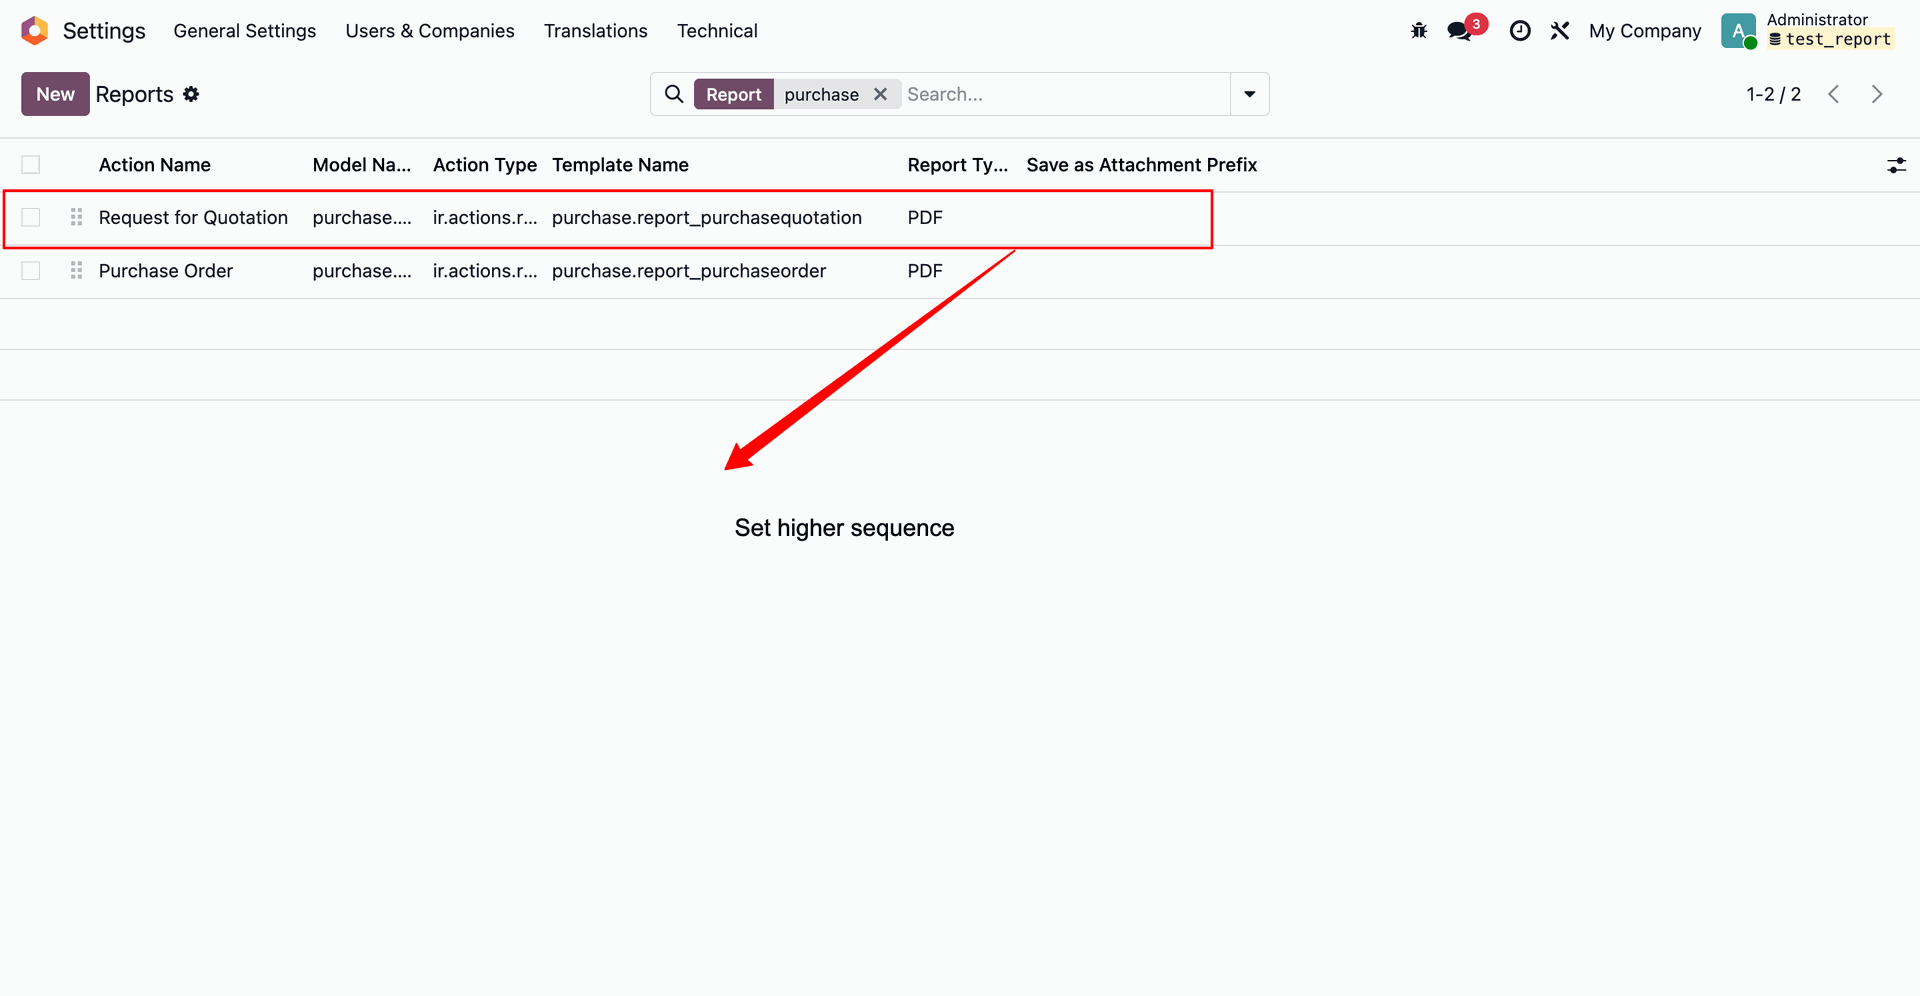Click the Studio tools wrench icon
Screen dimensions: 1920x996
(x=1560, y=31)
